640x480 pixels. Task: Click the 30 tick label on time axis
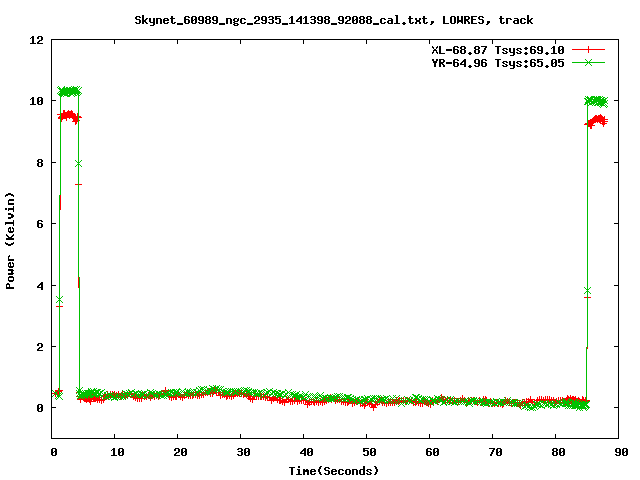242,452
